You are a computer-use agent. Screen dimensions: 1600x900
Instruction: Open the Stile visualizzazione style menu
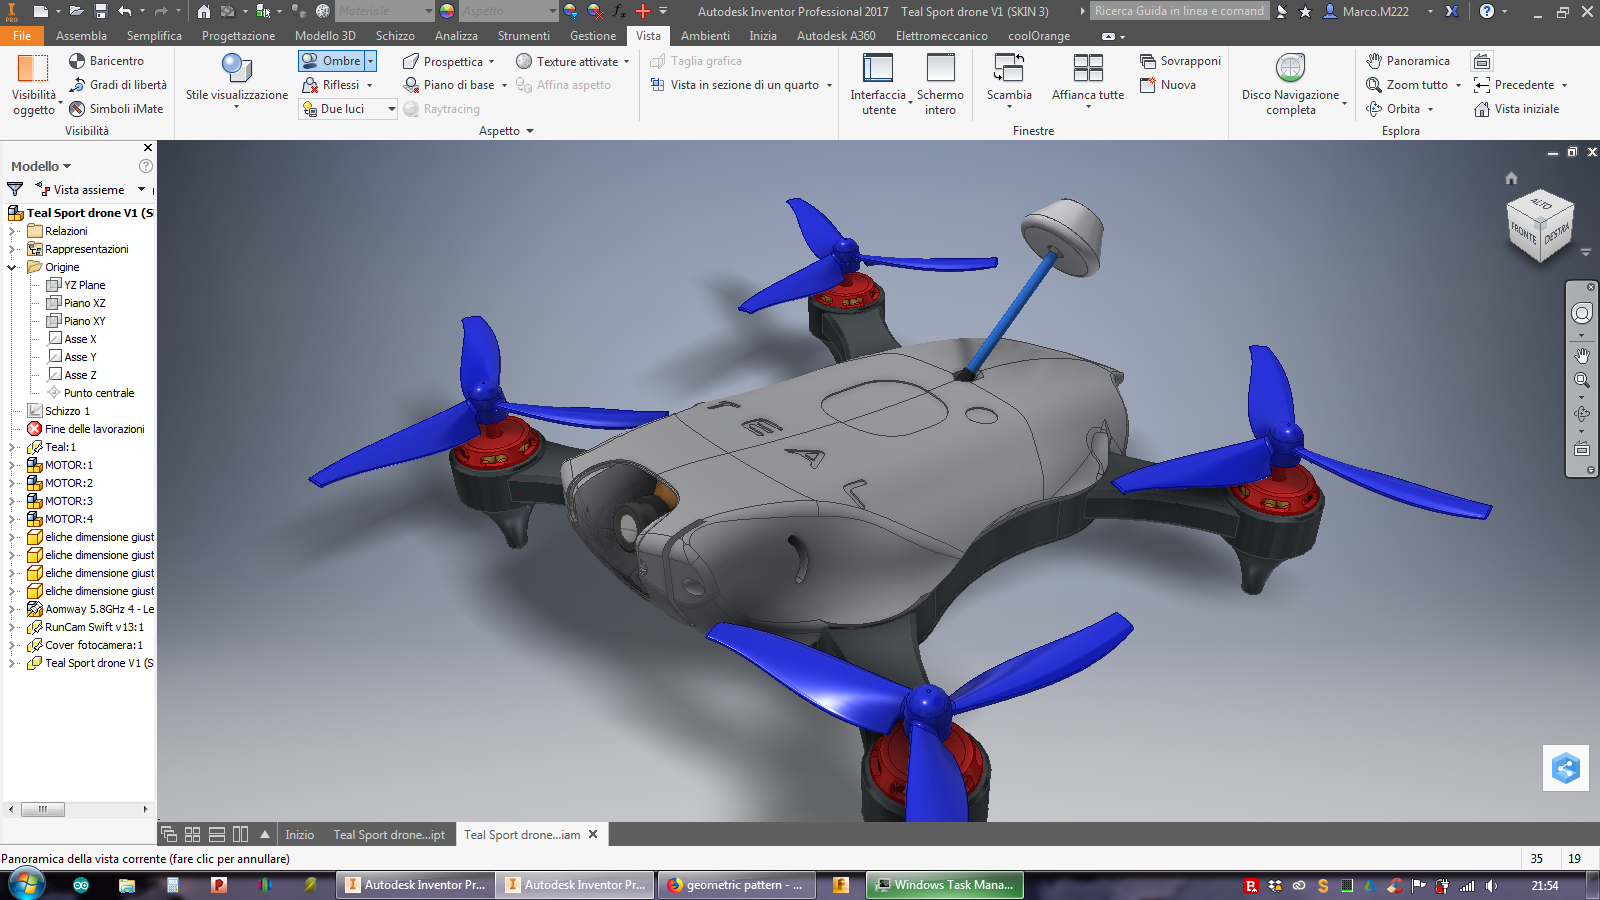pyautogui.click(x=237, y=80)
